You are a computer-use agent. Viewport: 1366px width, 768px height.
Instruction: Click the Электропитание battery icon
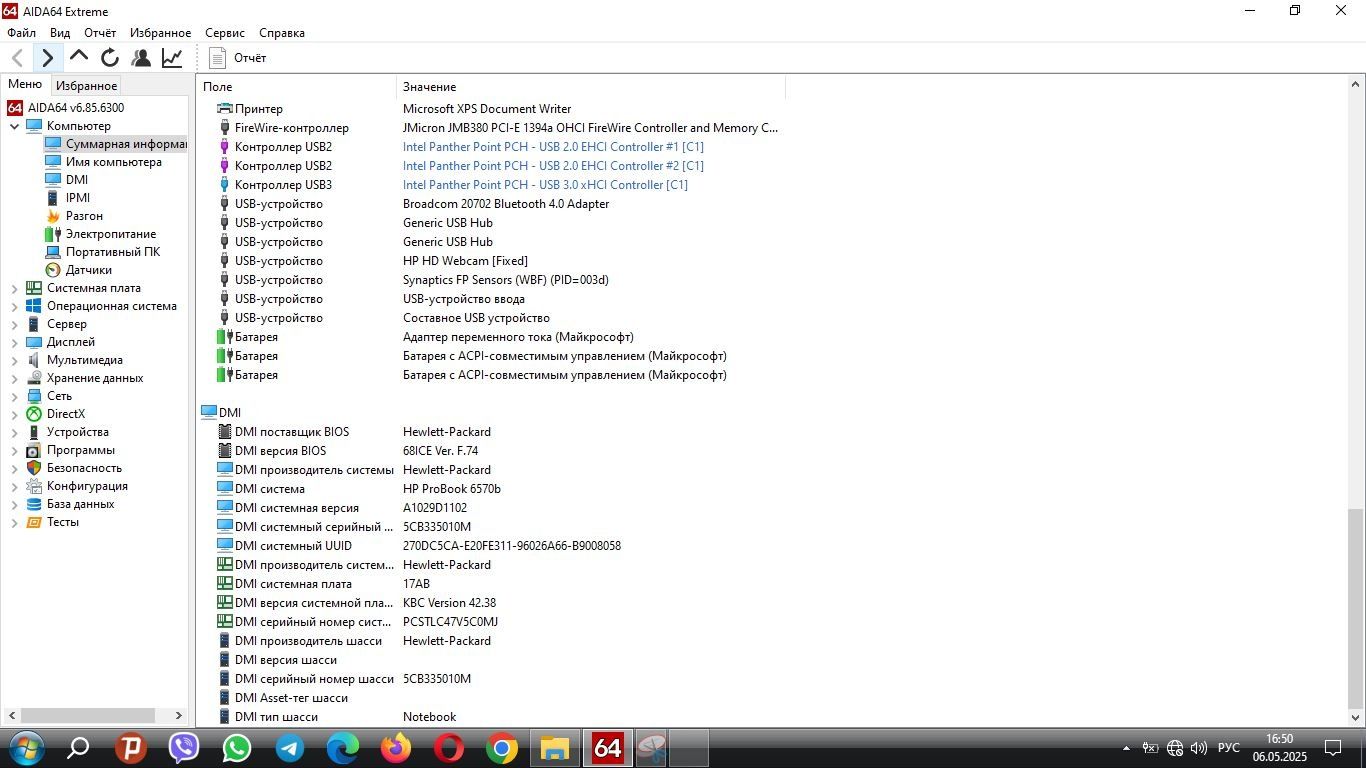(x=53, y=234)
